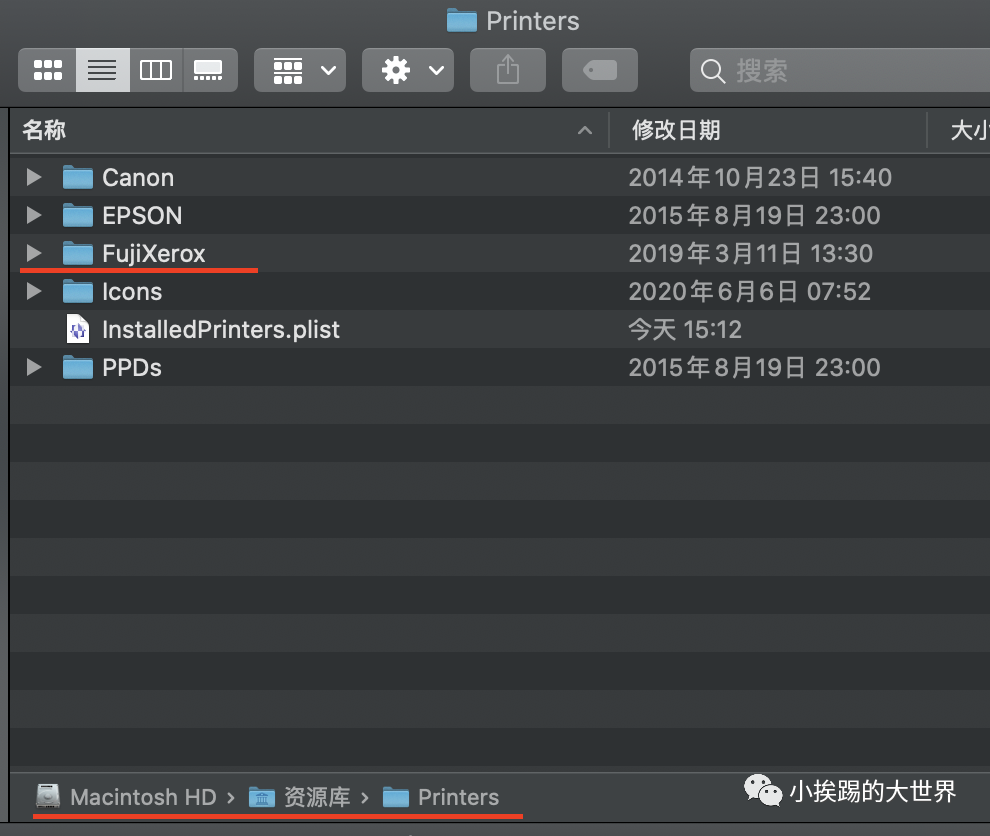
Task: Click the 今天 15:12 date cell
Action: point(685,329)
